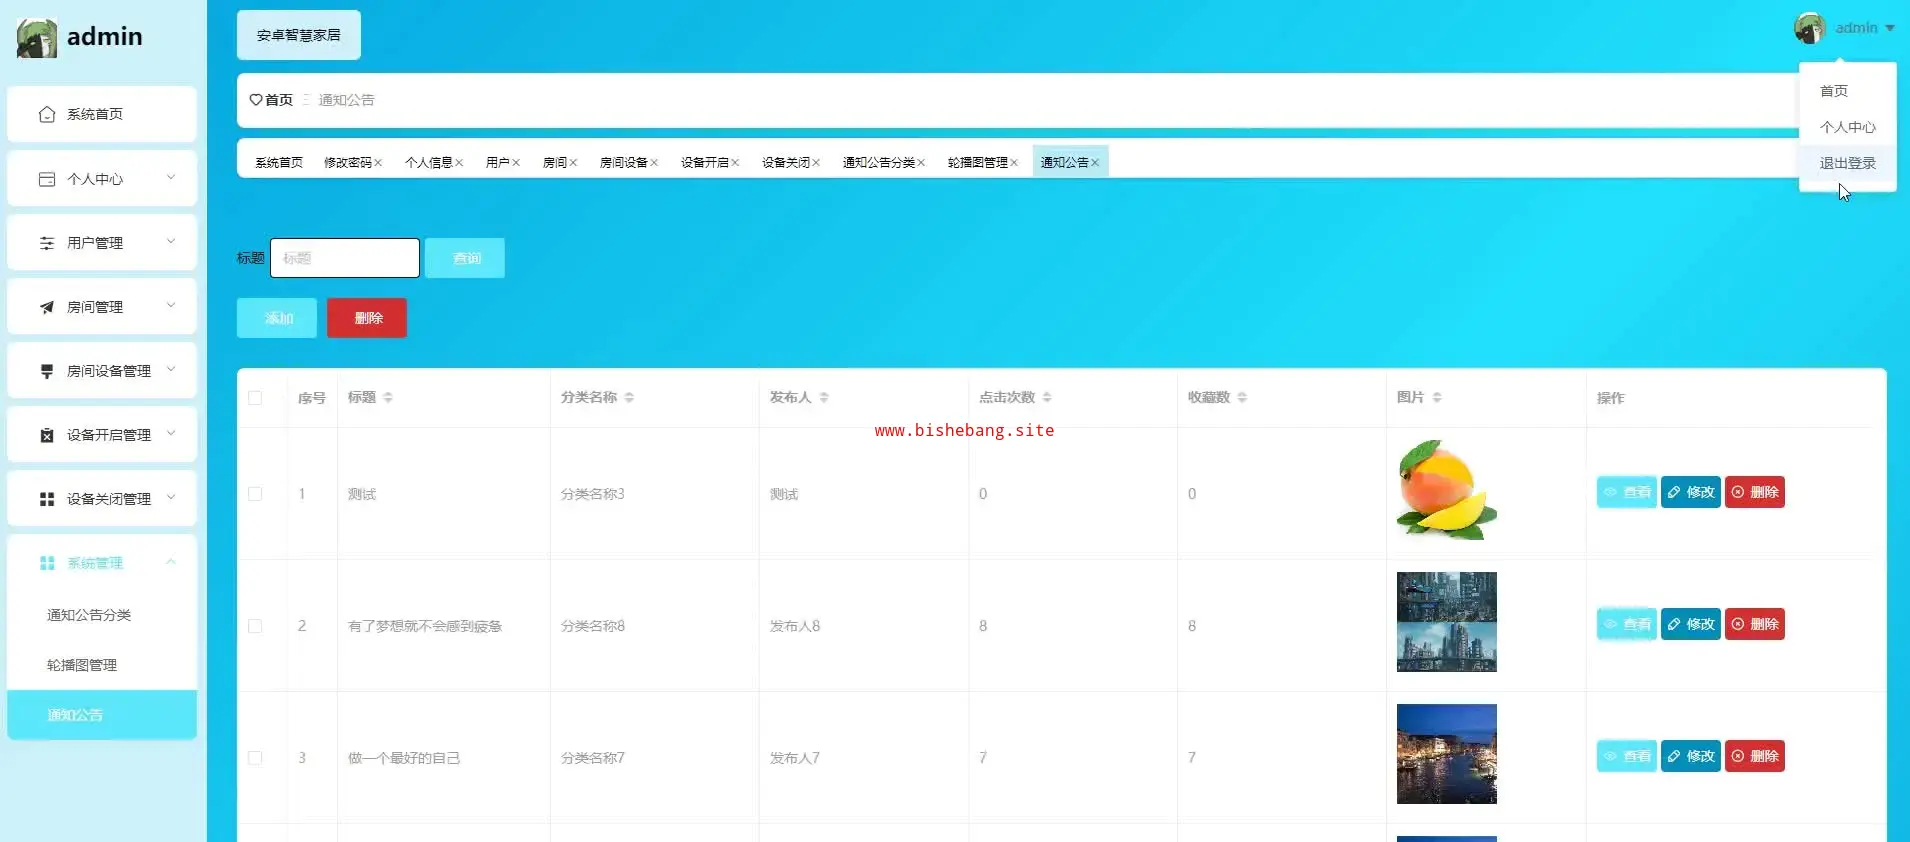Click the 个人中心 card icon in sidebar
The height and width of the screenshot is (842, 1910).
pyautogui.click(x=47, y=179)
